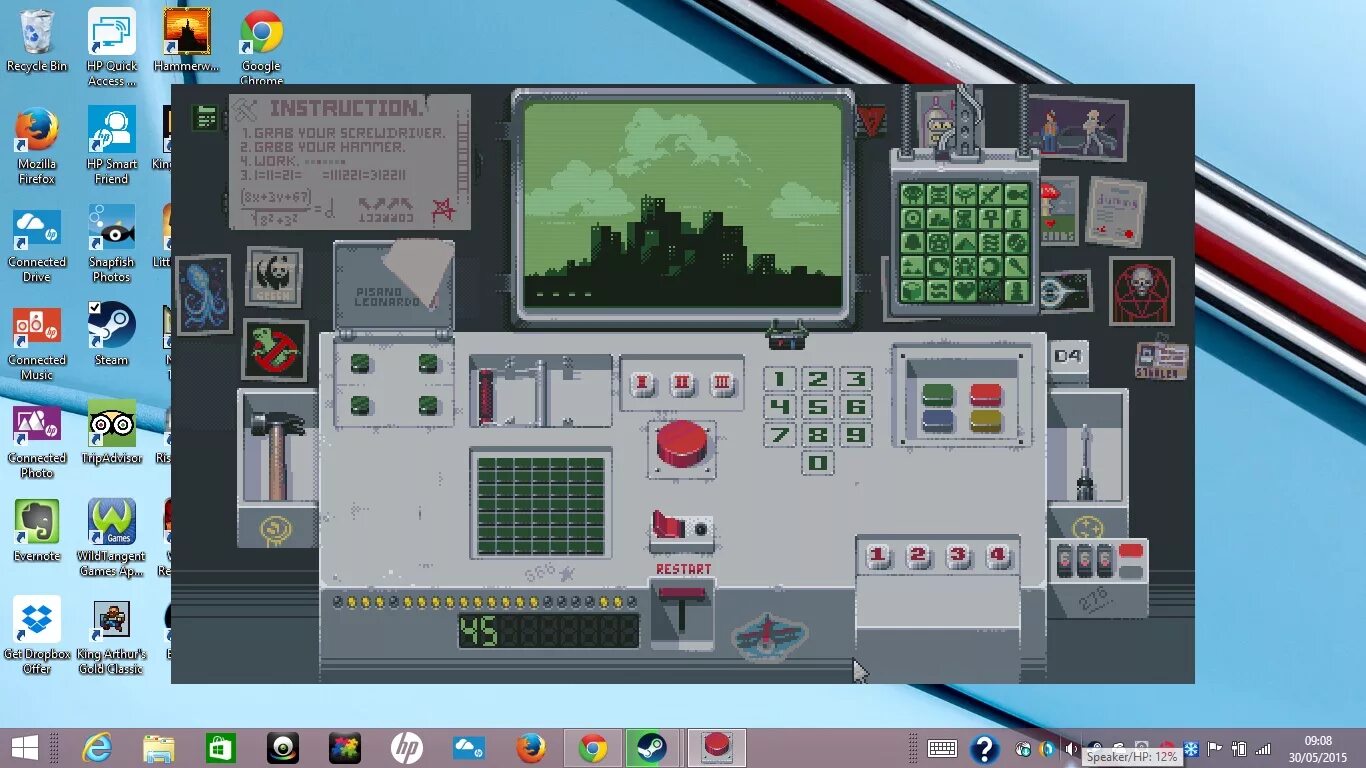Click the small red button beside dials
The height and width of the screenshot is (768, 1366).
tap(1131, 550)
